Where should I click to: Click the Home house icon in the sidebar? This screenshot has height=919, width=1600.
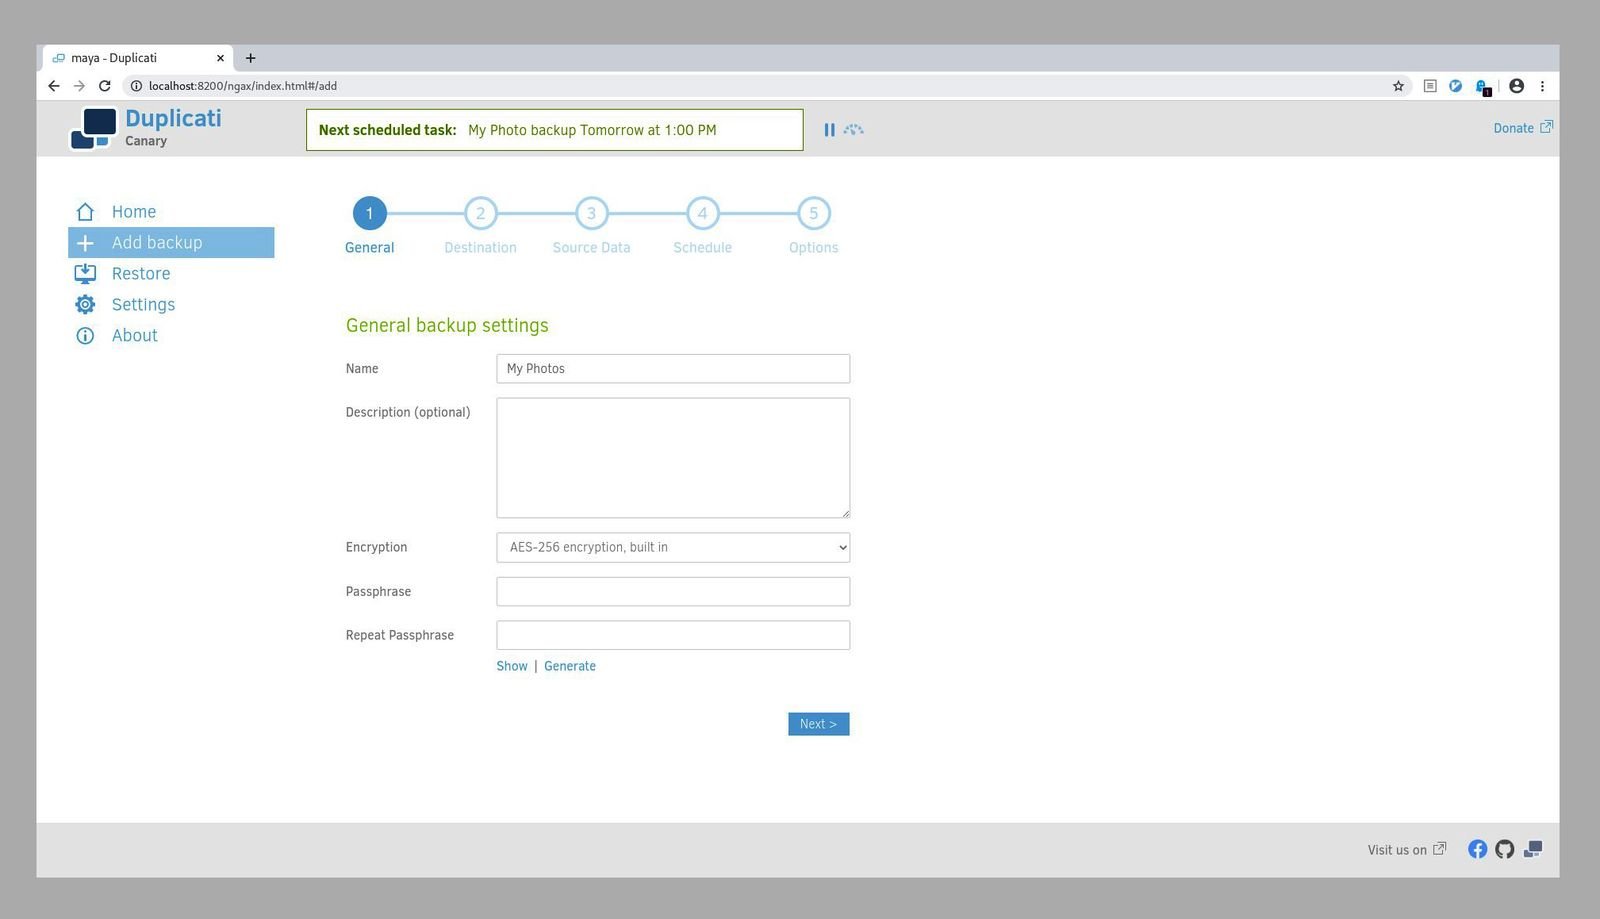point(85,211)
